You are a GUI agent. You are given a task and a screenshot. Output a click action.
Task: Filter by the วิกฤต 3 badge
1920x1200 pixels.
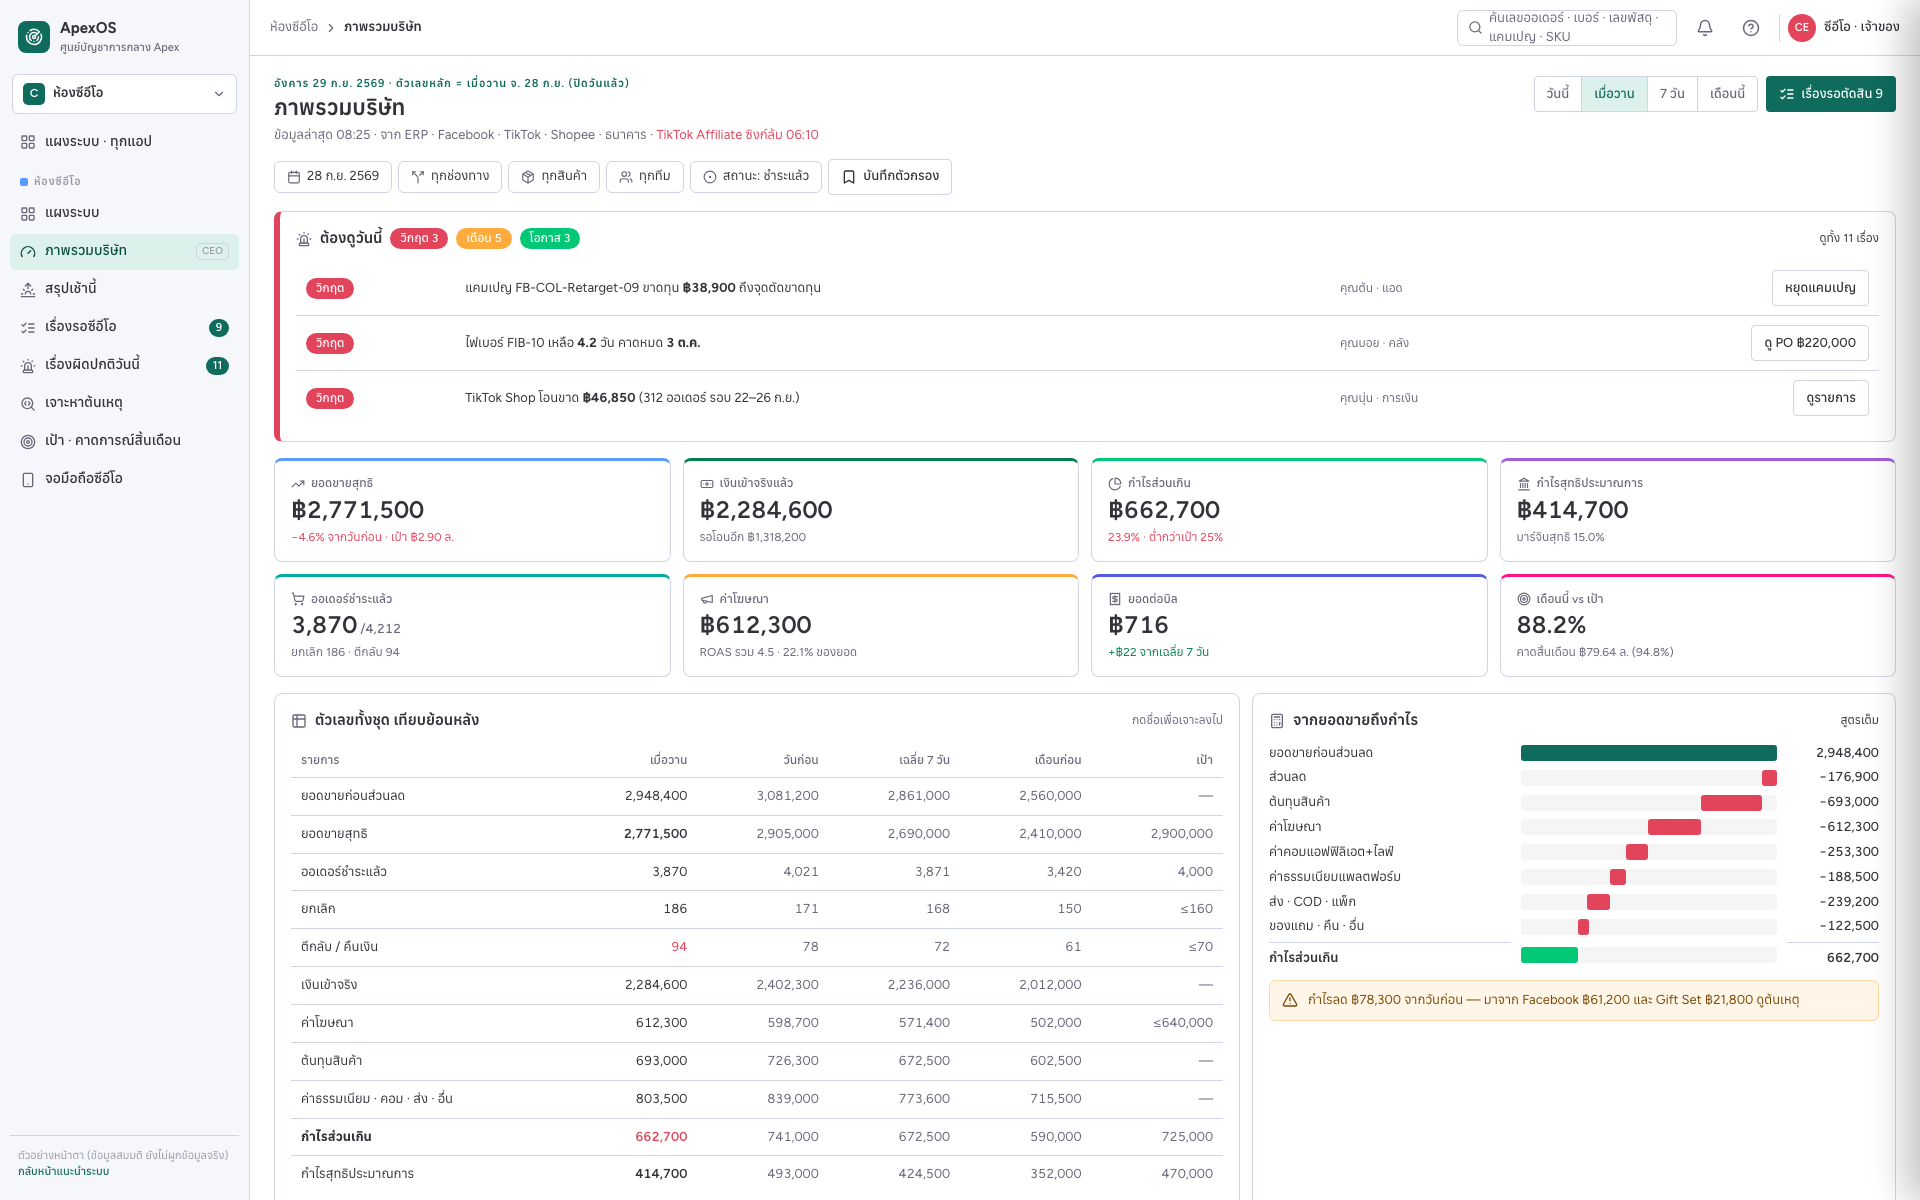click(x=419, y=238)
